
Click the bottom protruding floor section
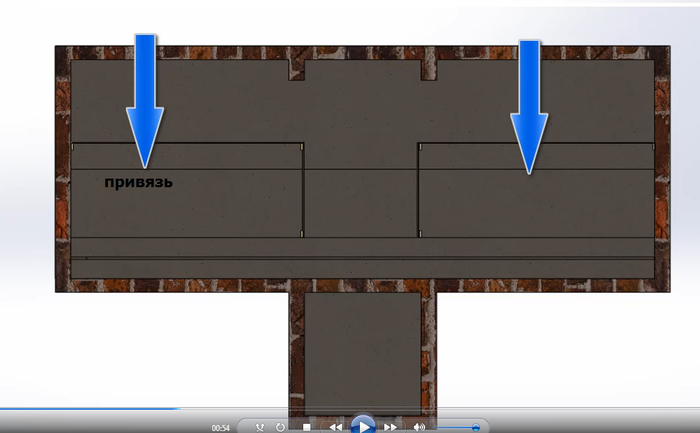coord(361,350)
